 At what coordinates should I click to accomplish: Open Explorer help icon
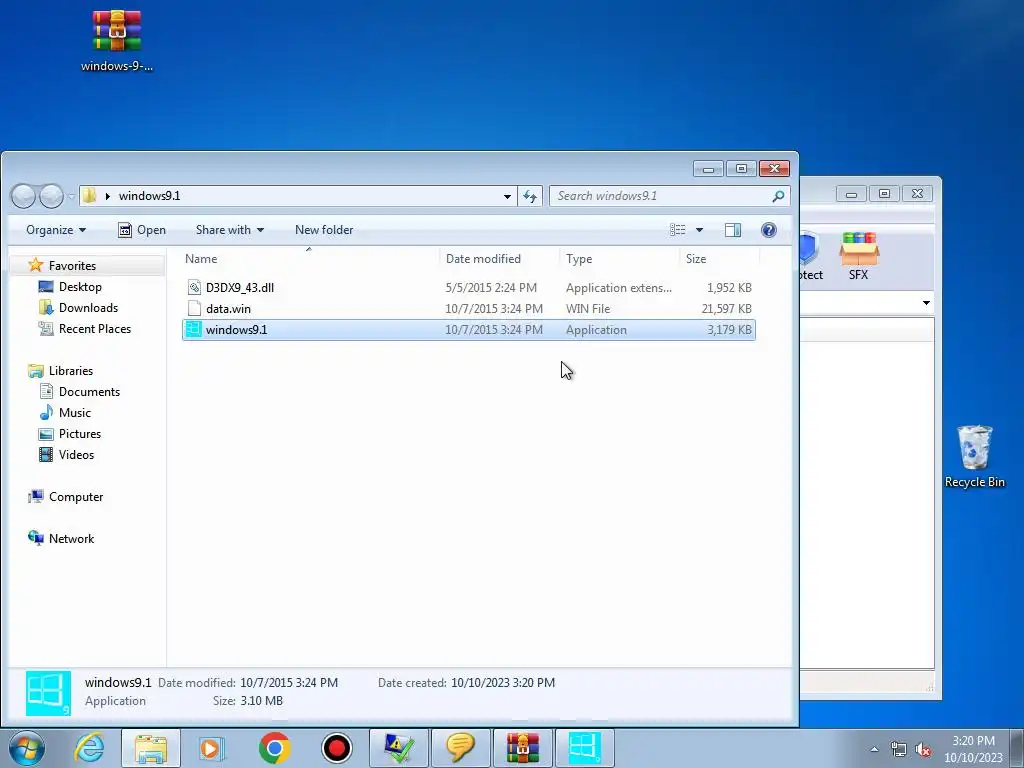coord(769,230)
